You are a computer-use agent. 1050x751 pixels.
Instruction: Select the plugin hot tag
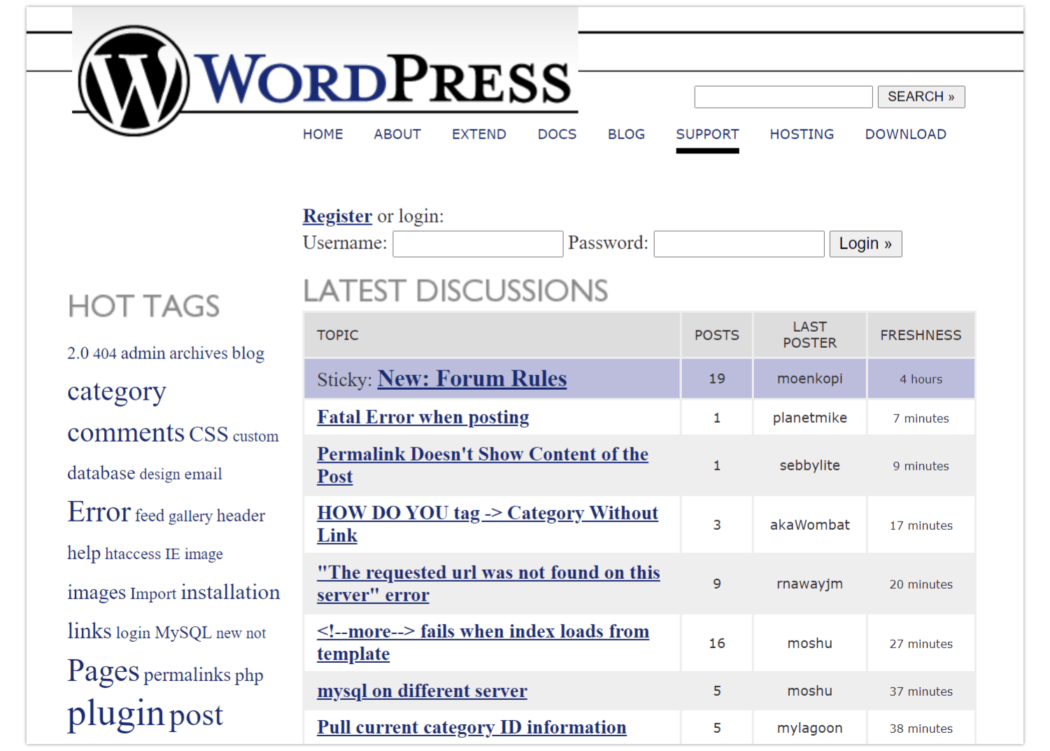(x=115, y=714)
